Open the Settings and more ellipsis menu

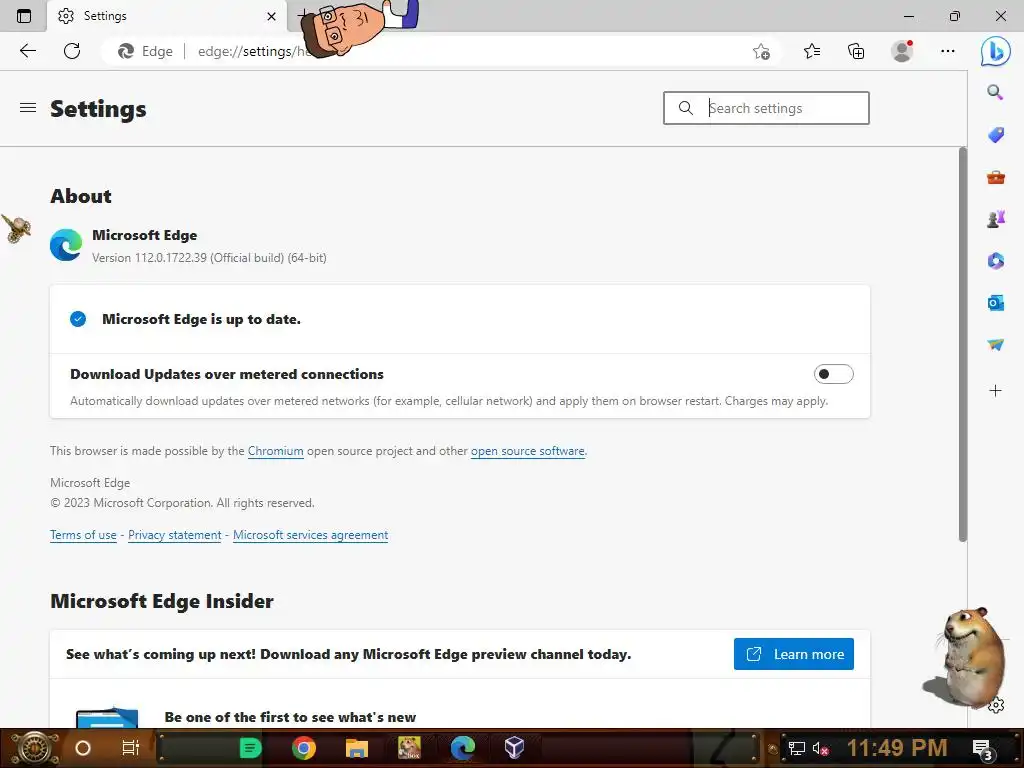pyautogui.click(x=948, y=51)
